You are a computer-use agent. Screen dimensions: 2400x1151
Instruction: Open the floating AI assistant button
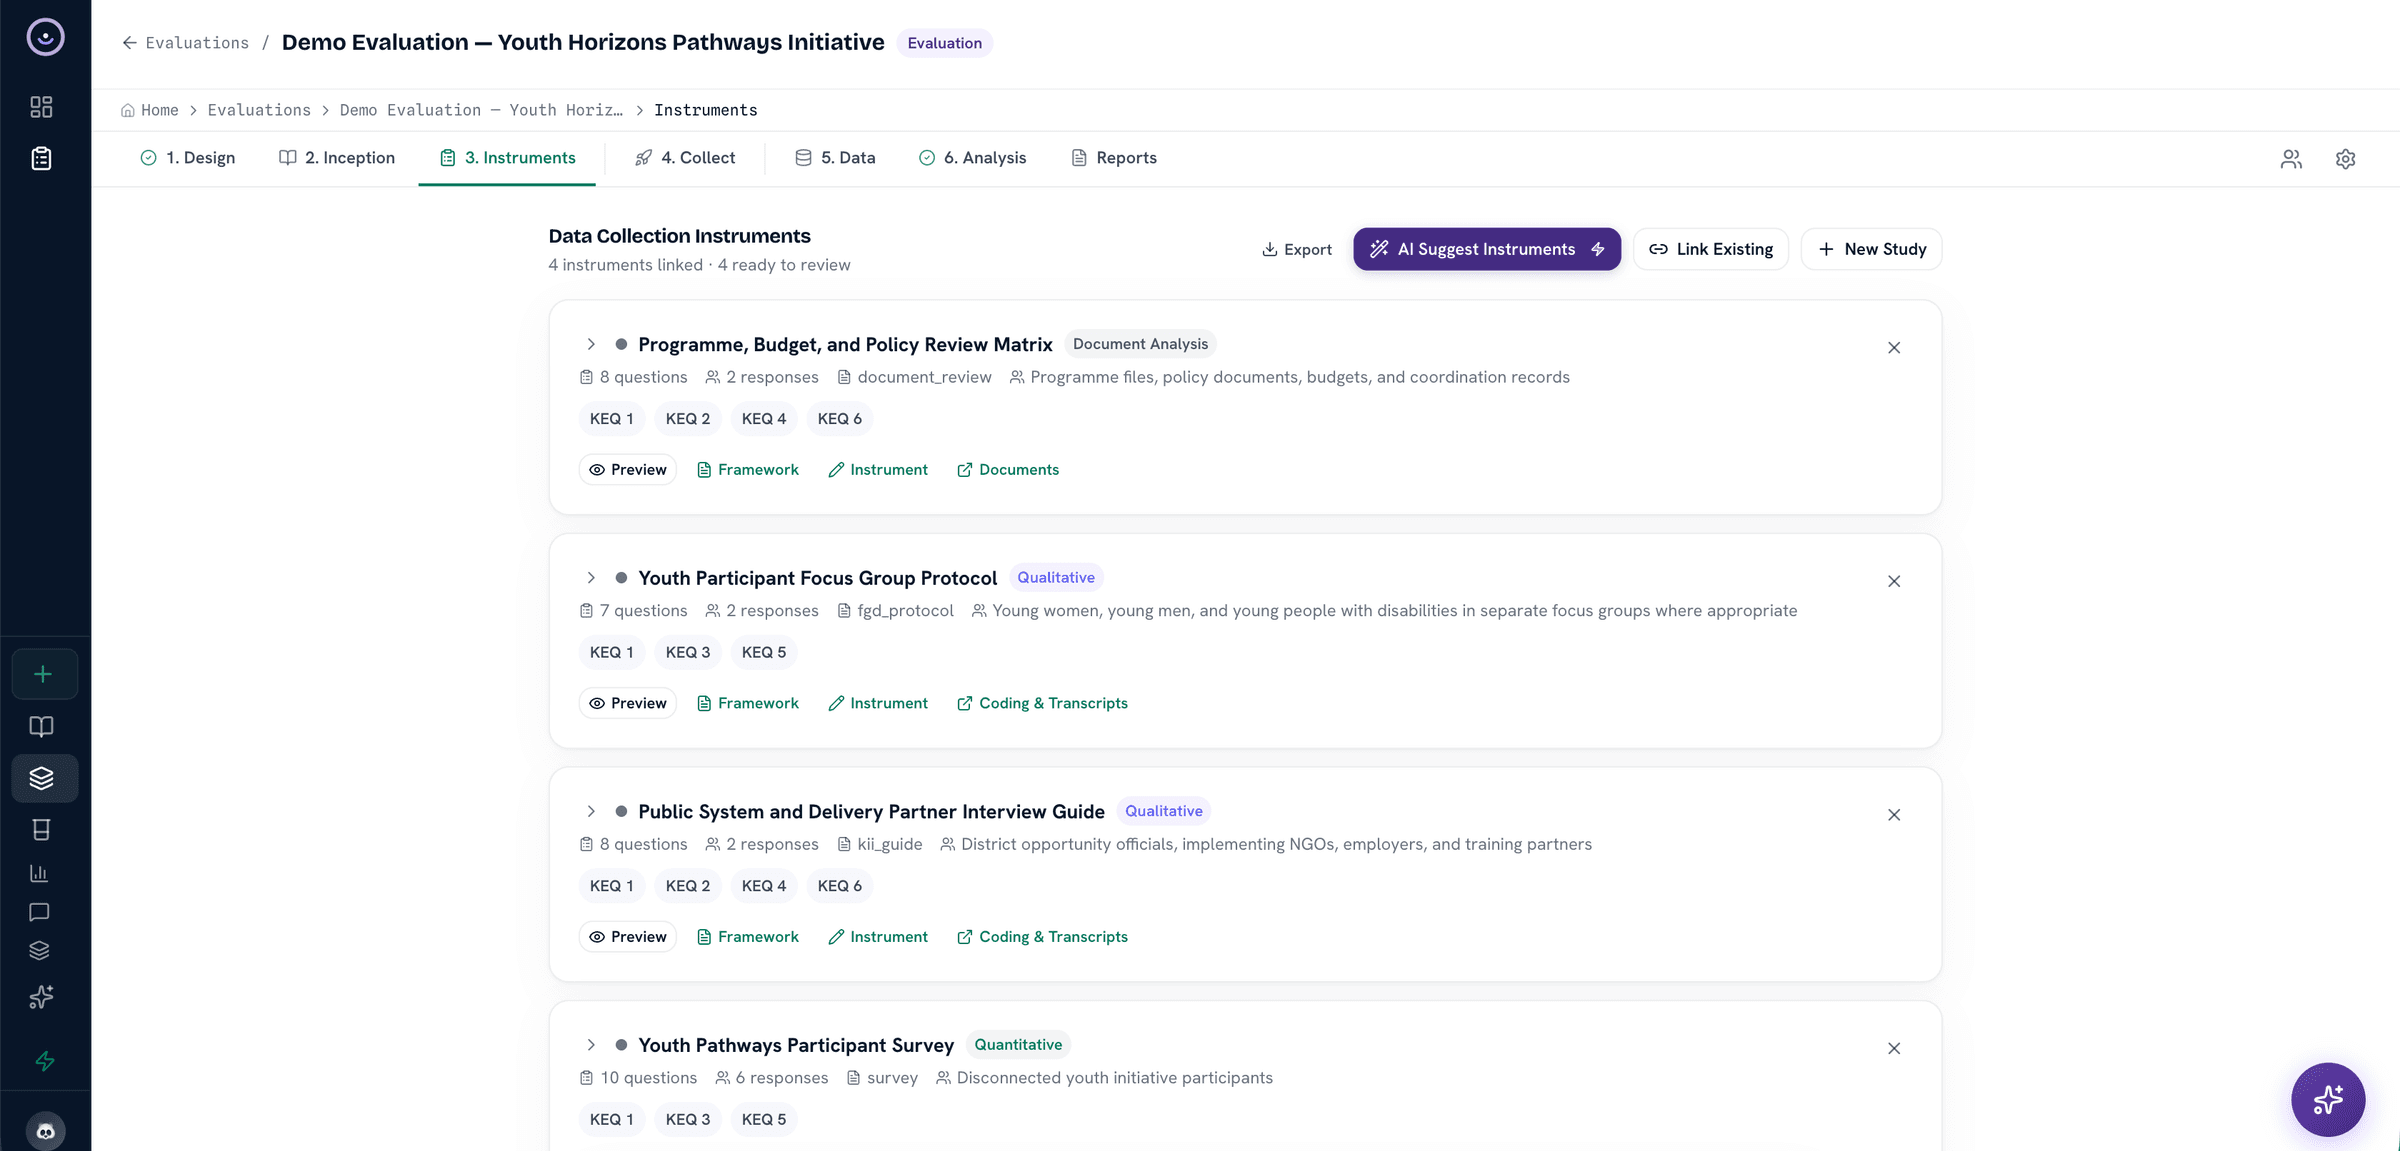(2328, 1099)
